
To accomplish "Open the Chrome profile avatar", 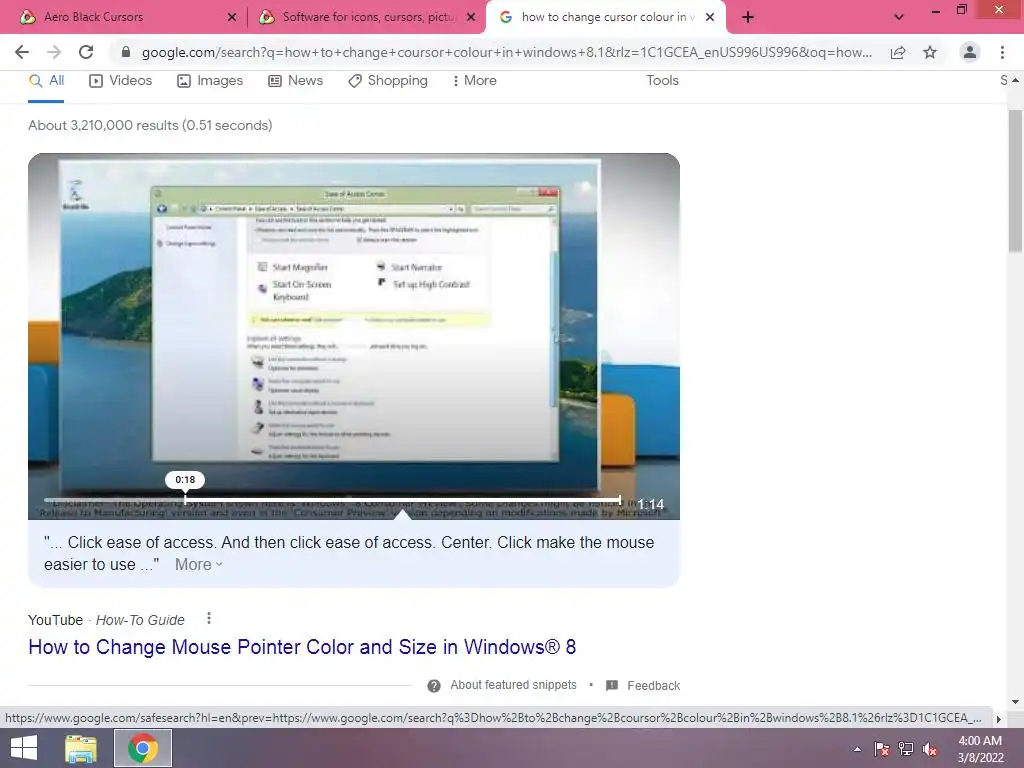I will [x=970, y=52].
